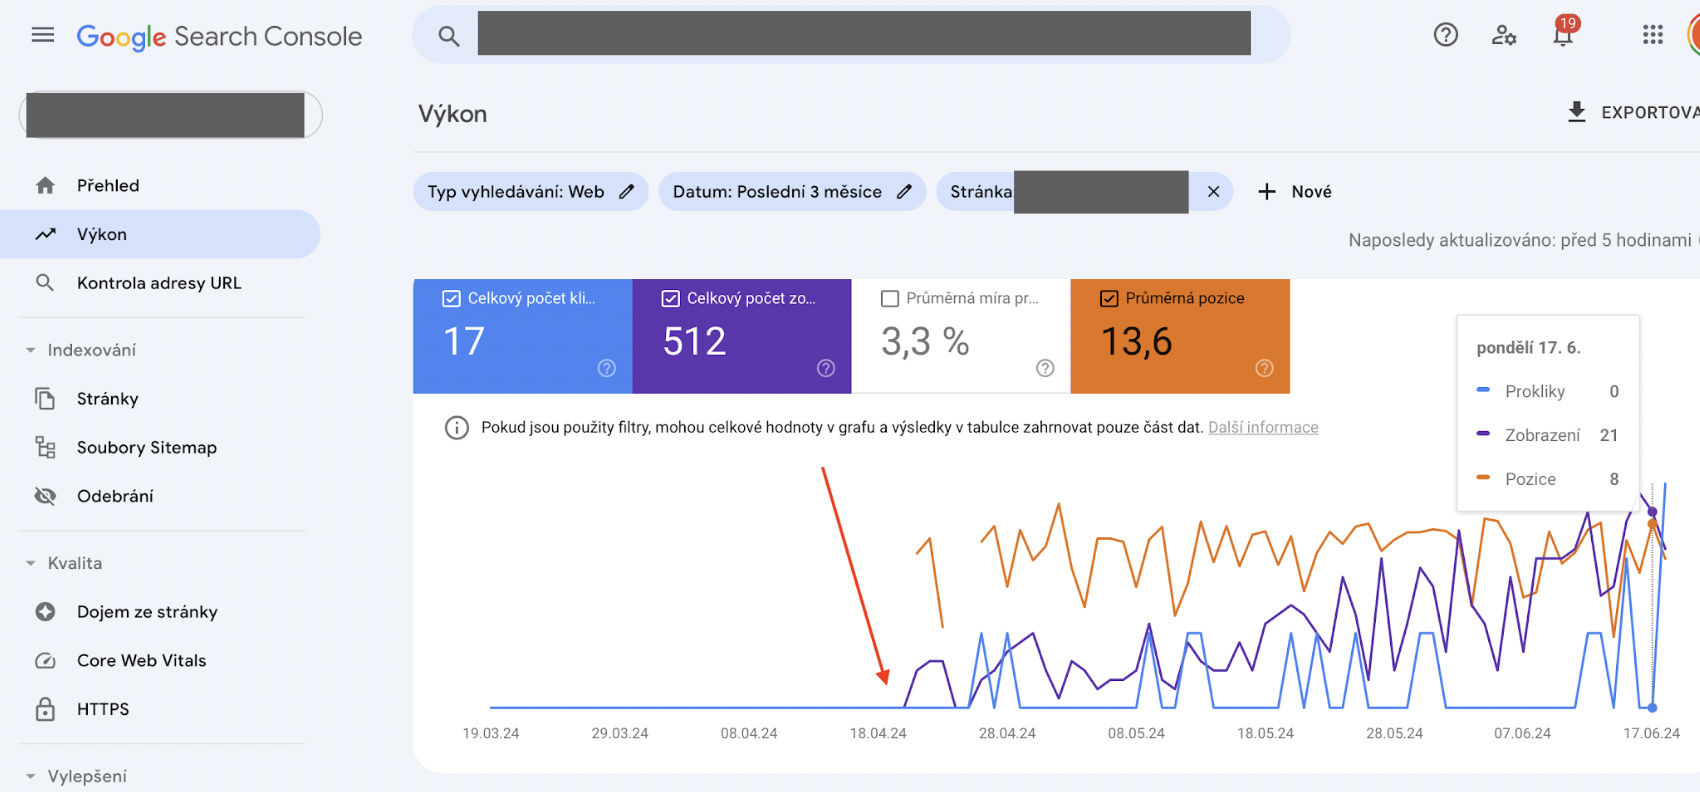Click the info icon beside filter notice
Viewport: 1700px width, 792px height.
[457, 428]
